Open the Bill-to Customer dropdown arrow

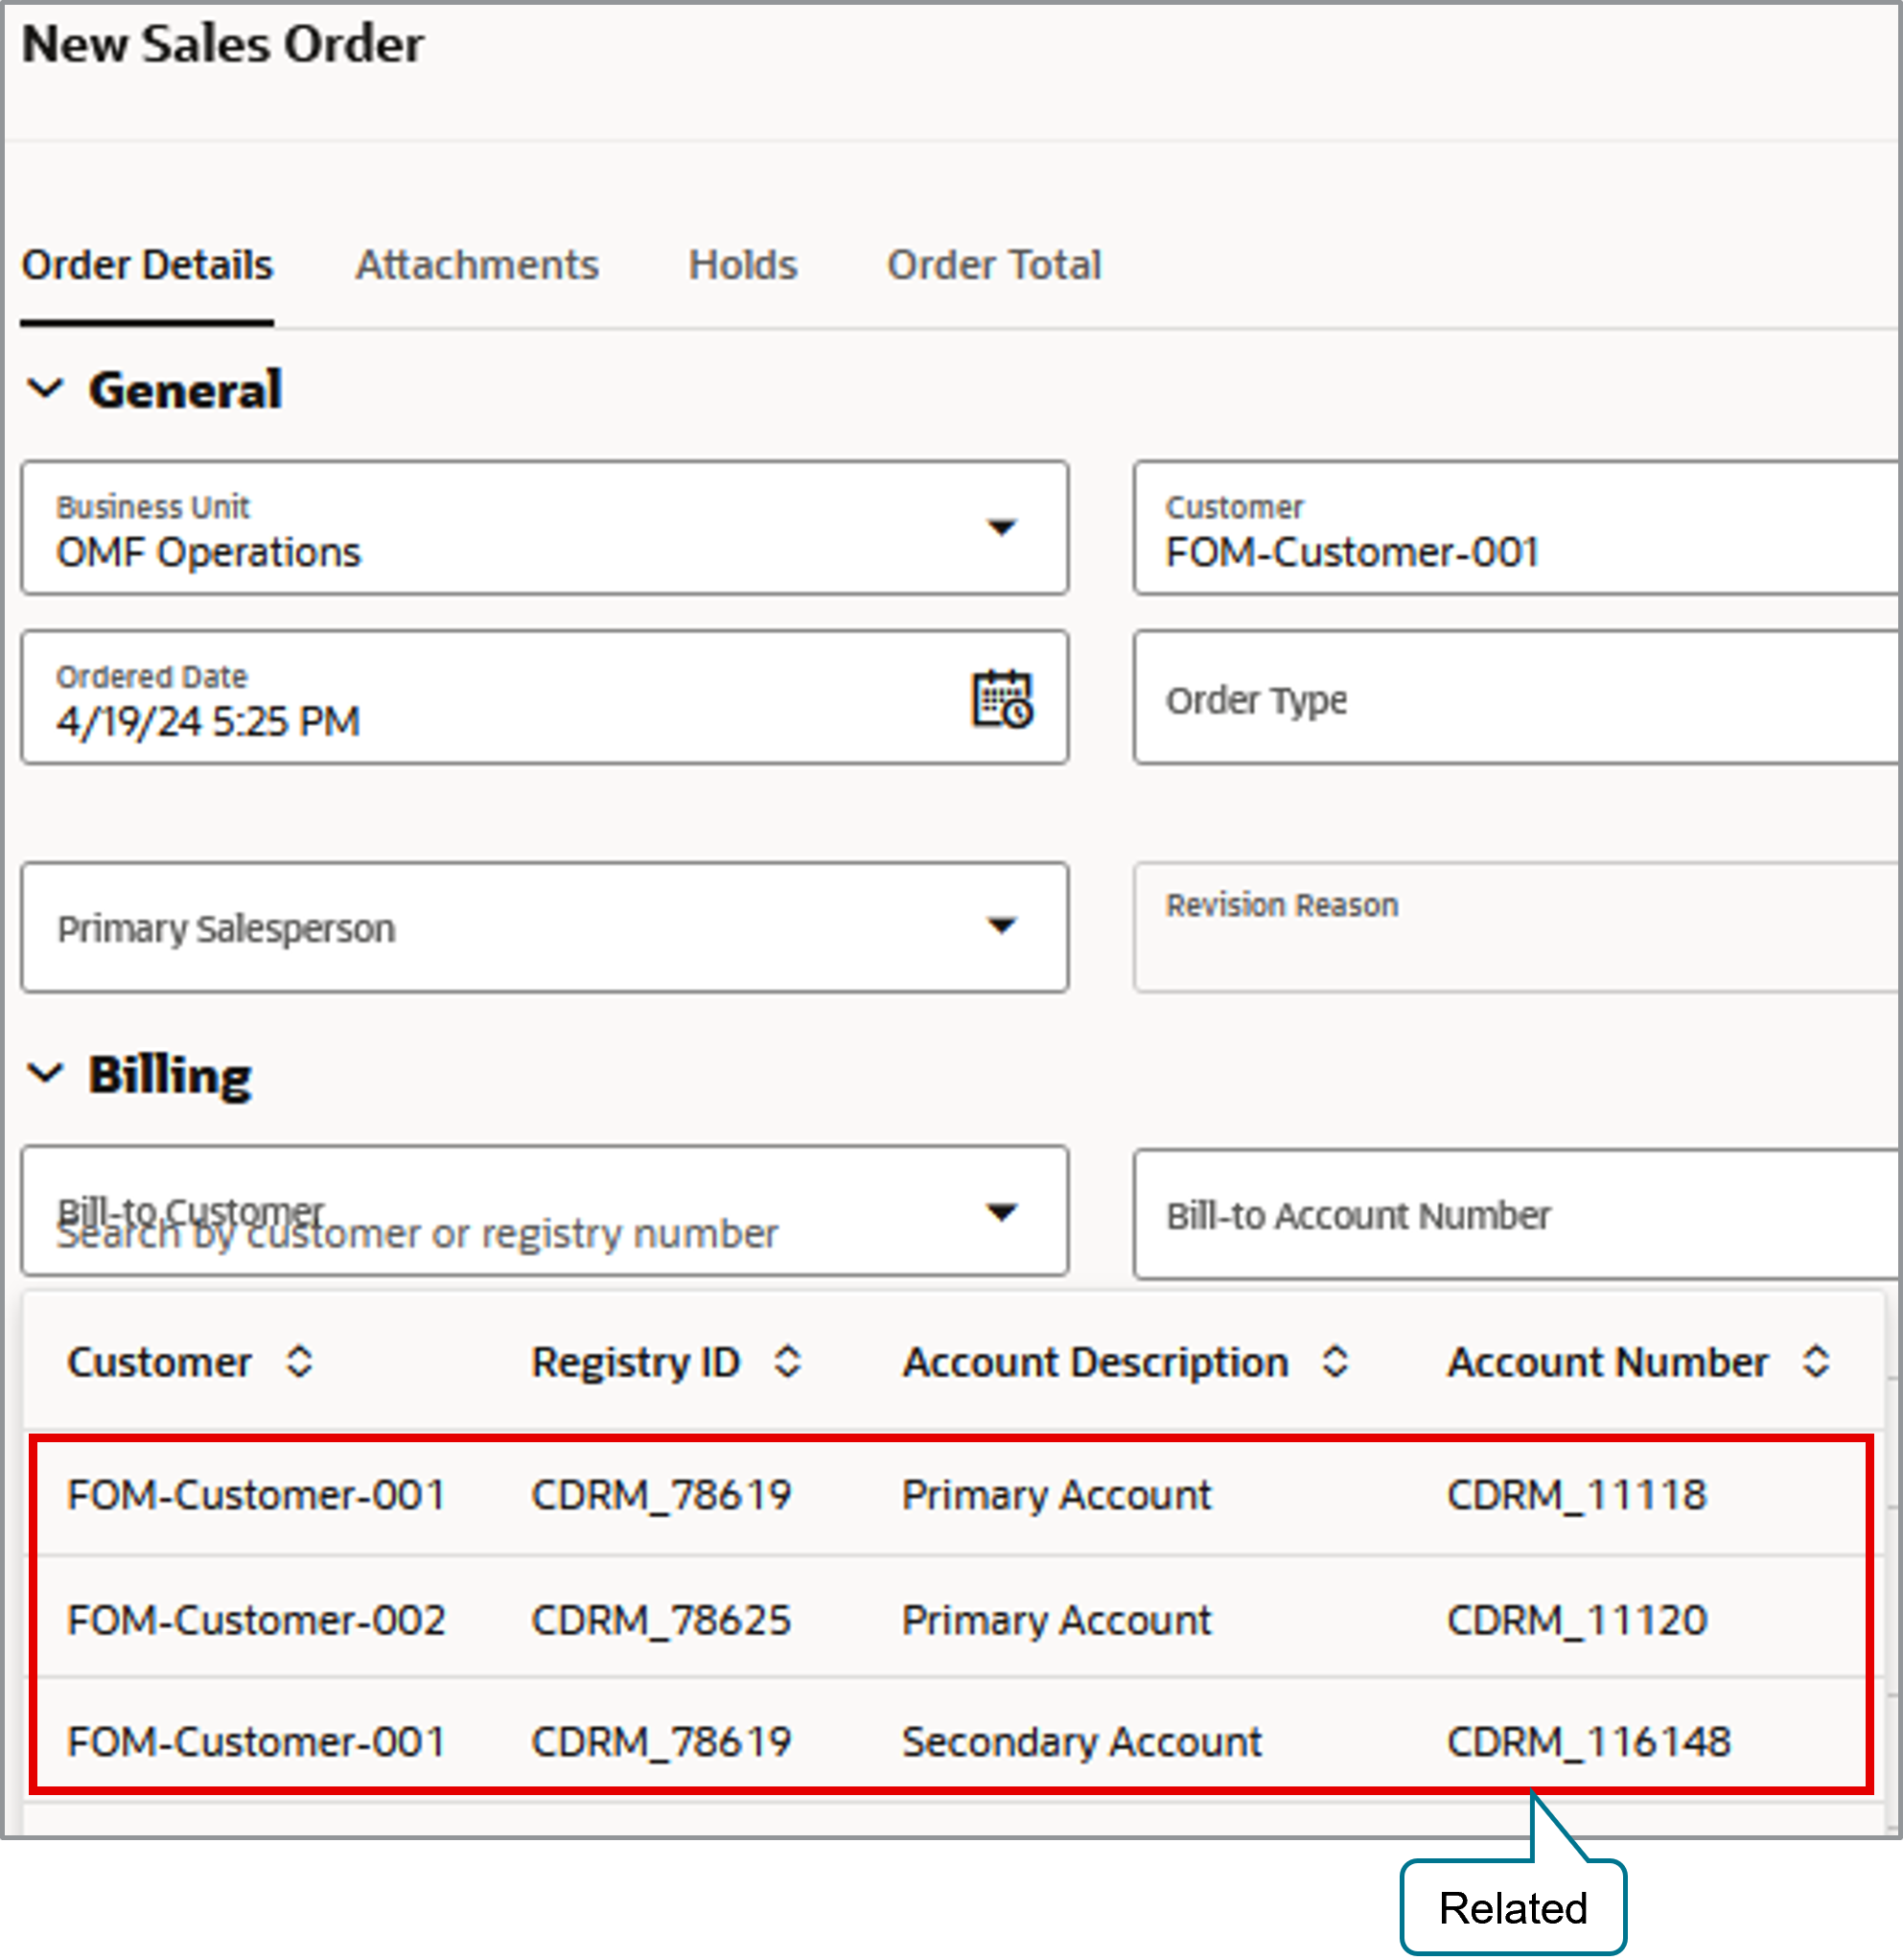click(x=1001, y=1213)
